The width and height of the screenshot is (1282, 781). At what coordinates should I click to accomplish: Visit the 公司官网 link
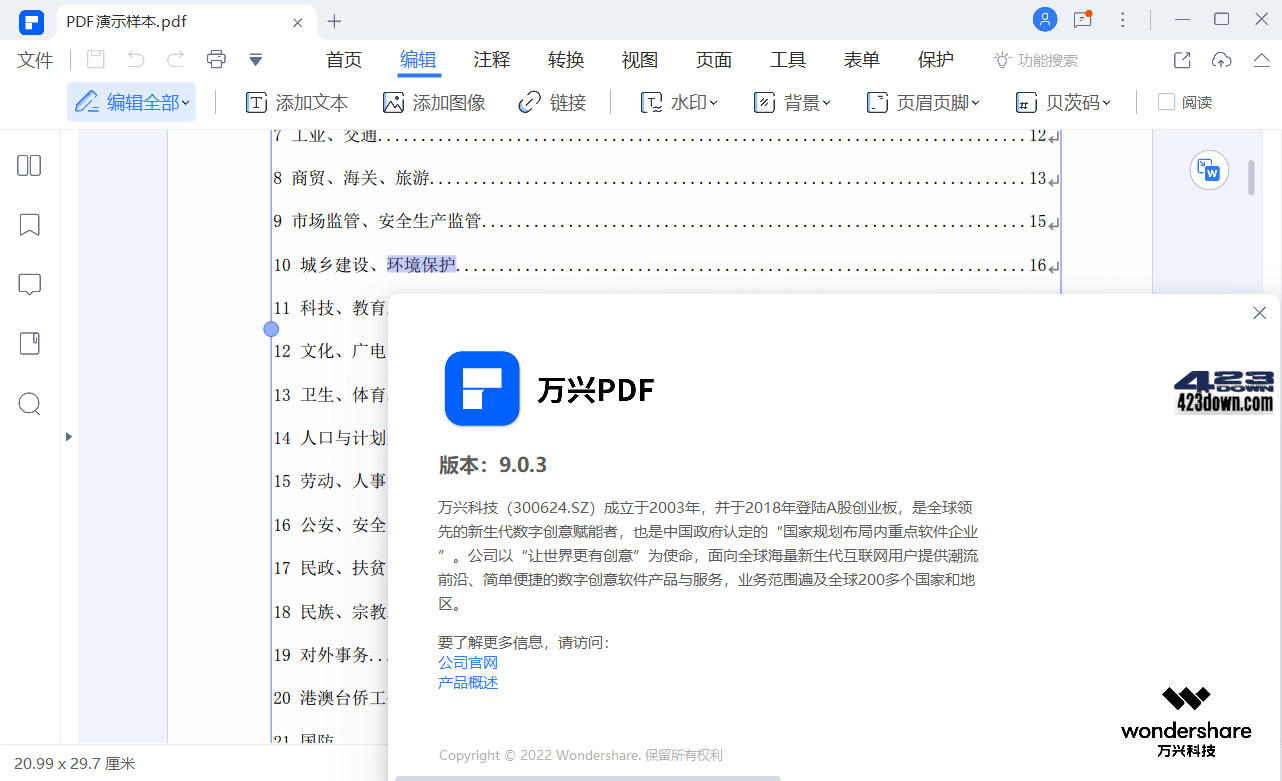467,662
